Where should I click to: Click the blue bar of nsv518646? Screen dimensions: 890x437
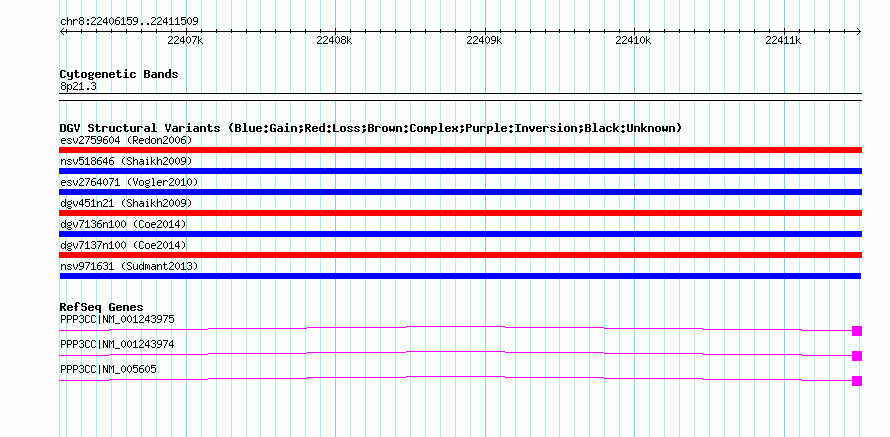pos(460,171)
